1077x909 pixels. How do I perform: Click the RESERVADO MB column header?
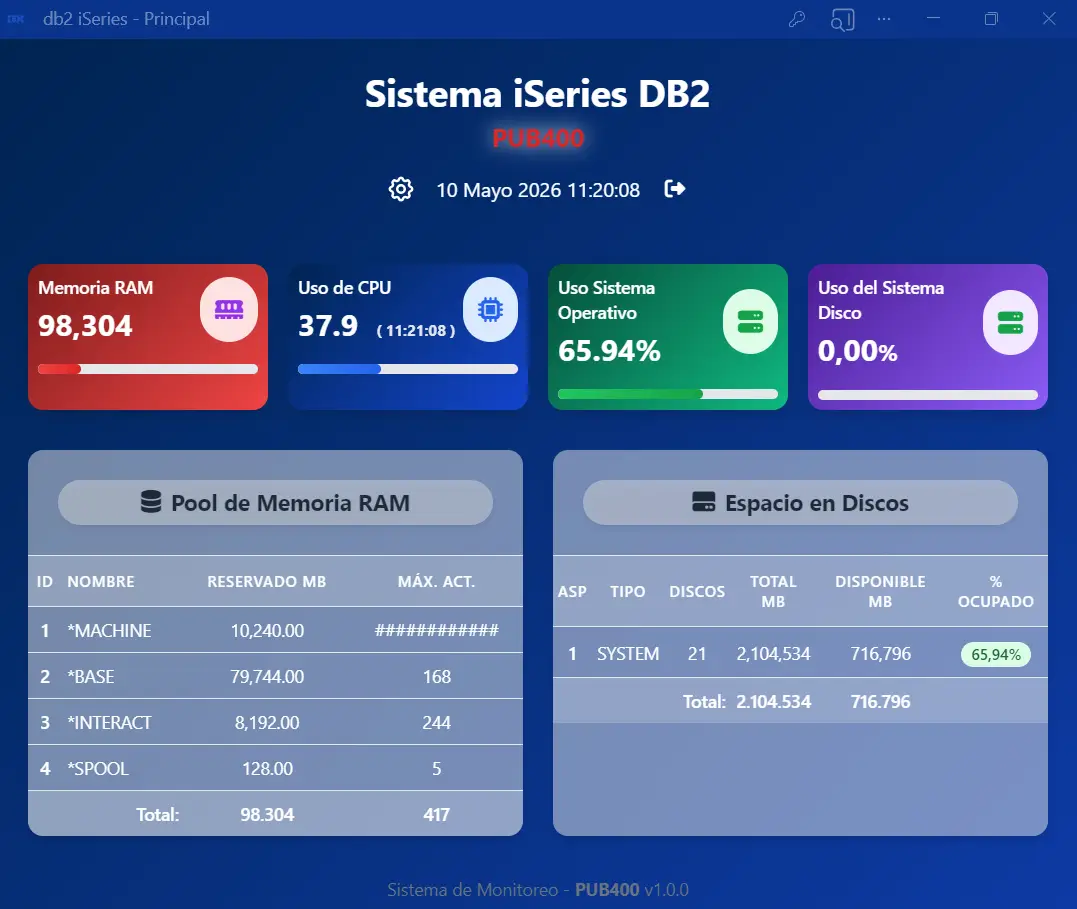tap(267, 581)
